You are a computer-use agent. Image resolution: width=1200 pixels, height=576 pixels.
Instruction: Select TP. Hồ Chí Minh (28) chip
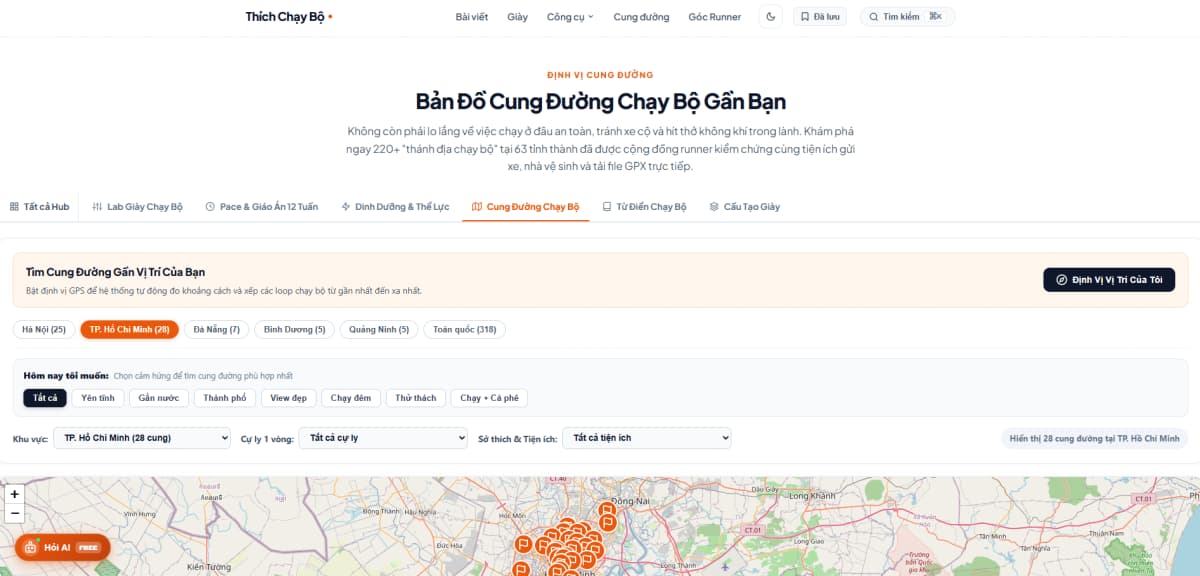tap(129, 329)
